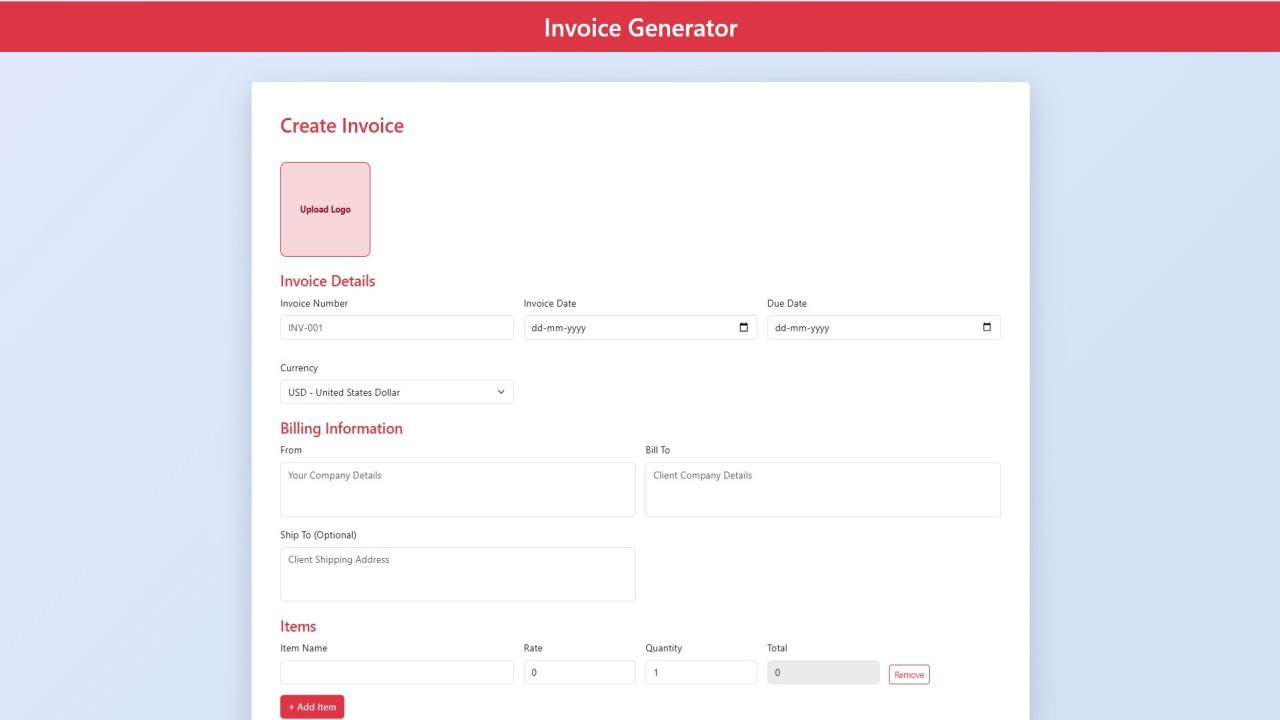Expand the currency selector chevron
The image size is (1280, 720).
[x=500, y=392]
